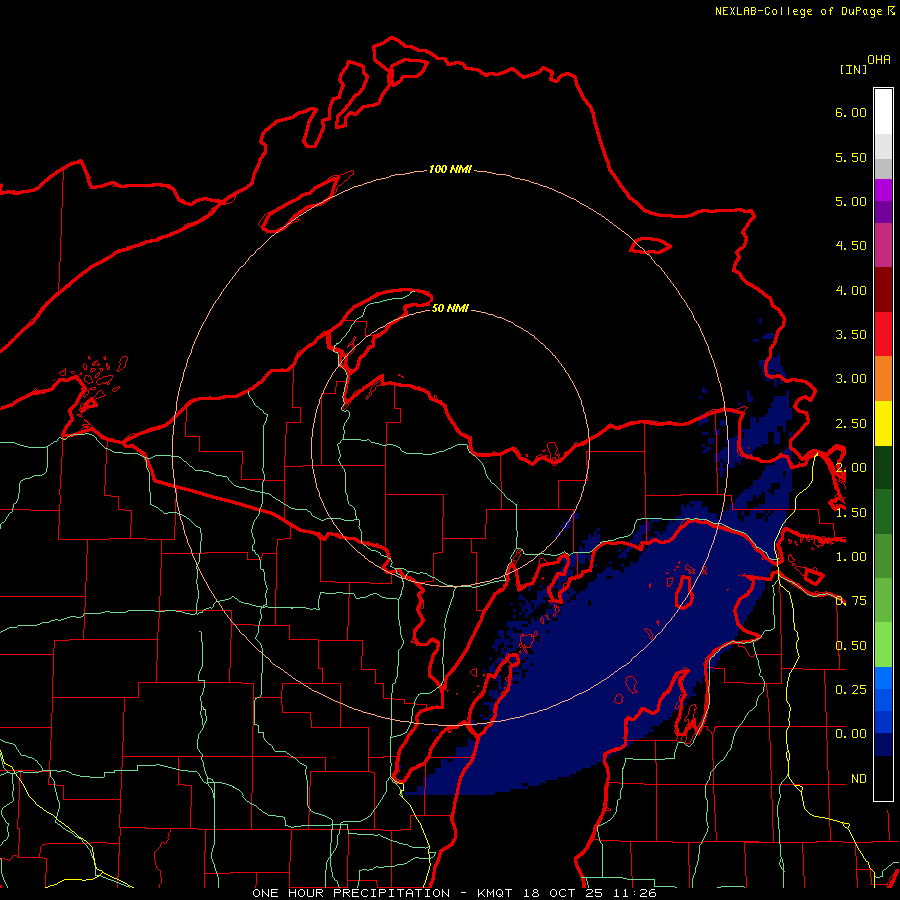Click the KMQT radar site identifier
This screenshot has width=900, height=900.
(x=494, y=893)
